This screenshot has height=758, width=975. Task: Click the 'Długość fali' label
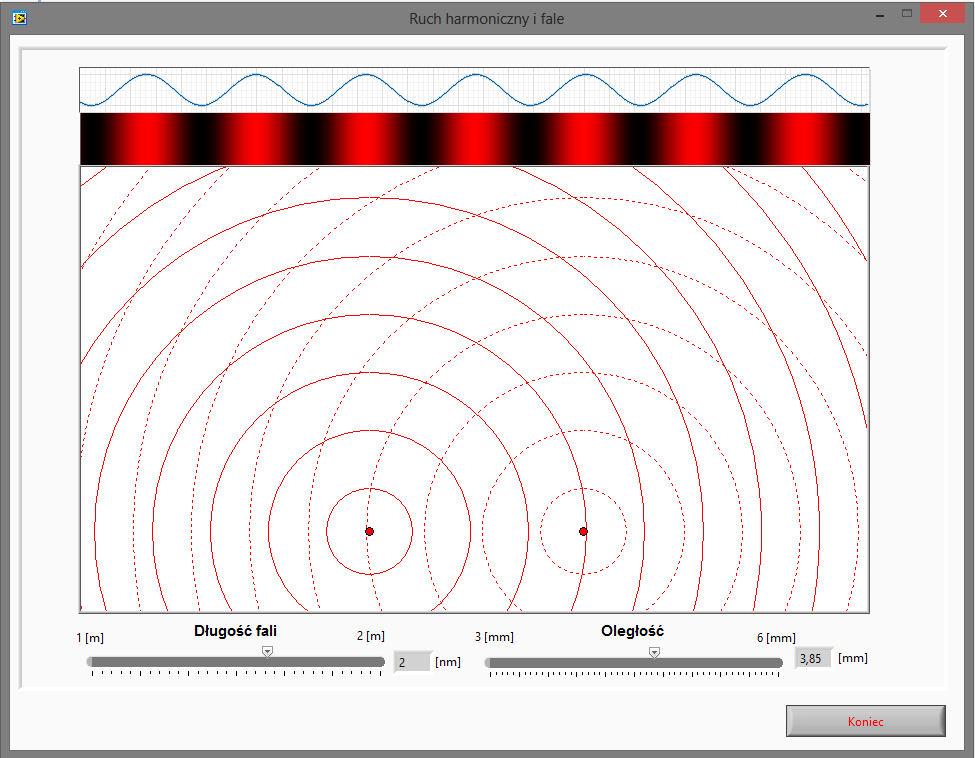click(236, 631)
